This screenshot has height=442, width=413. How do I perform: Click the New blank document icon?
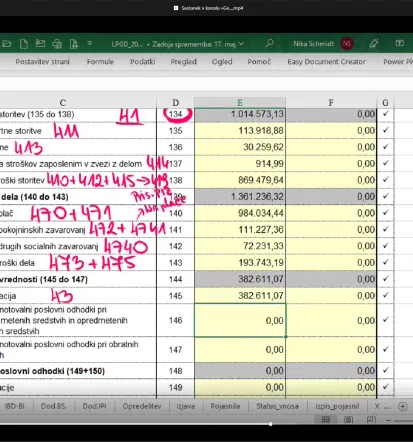tap(24, 44)
